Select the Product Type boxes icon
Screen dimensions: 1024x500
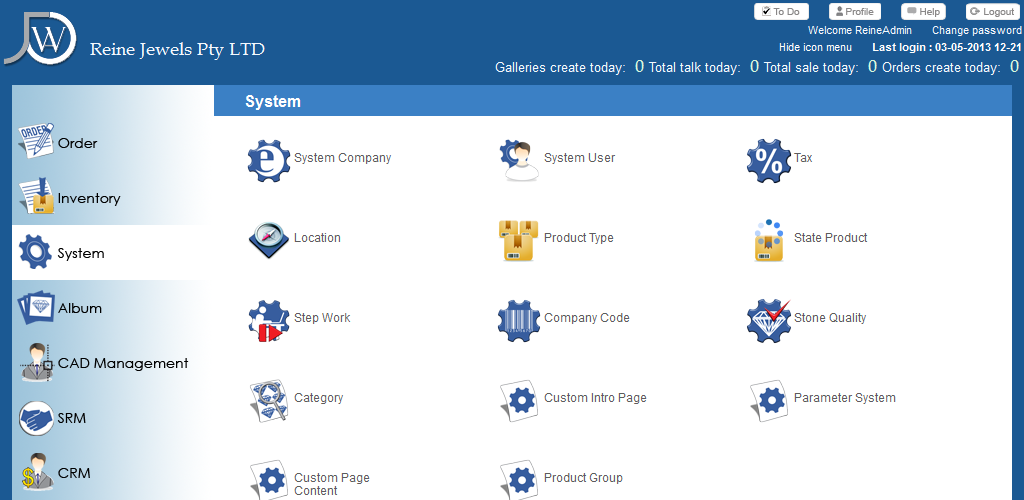click(x=519, y=240)
